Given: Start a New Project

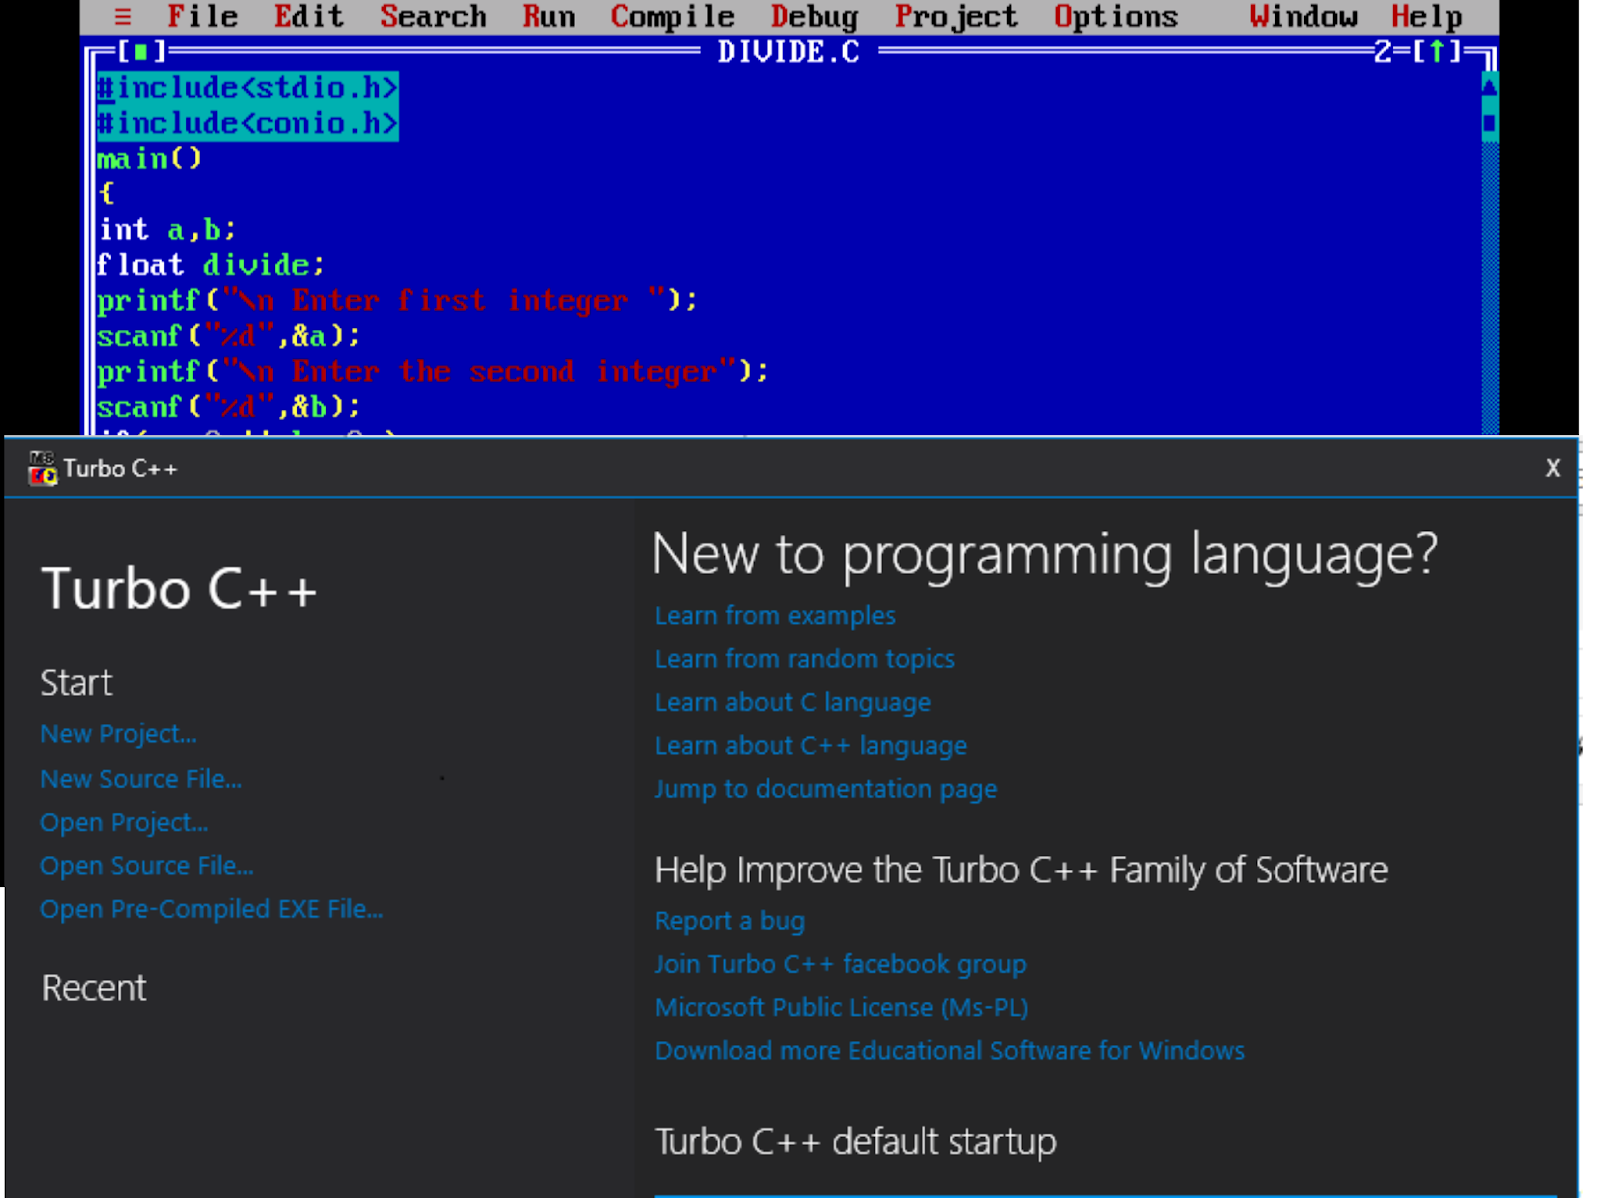Looking at the screenshot, I should [117, 733].
